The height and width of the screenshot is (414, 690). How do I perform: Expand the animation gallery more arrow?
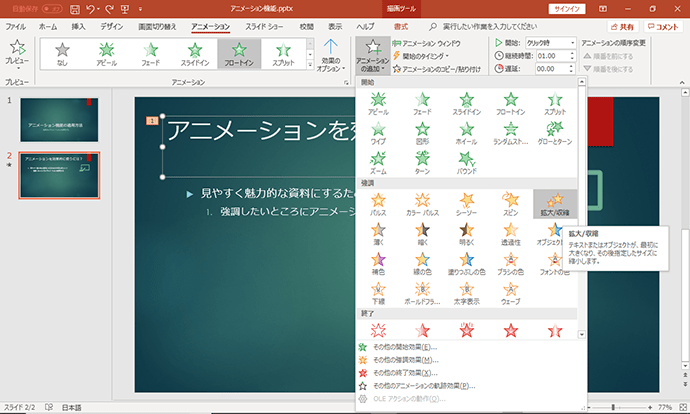click(310, 65)
